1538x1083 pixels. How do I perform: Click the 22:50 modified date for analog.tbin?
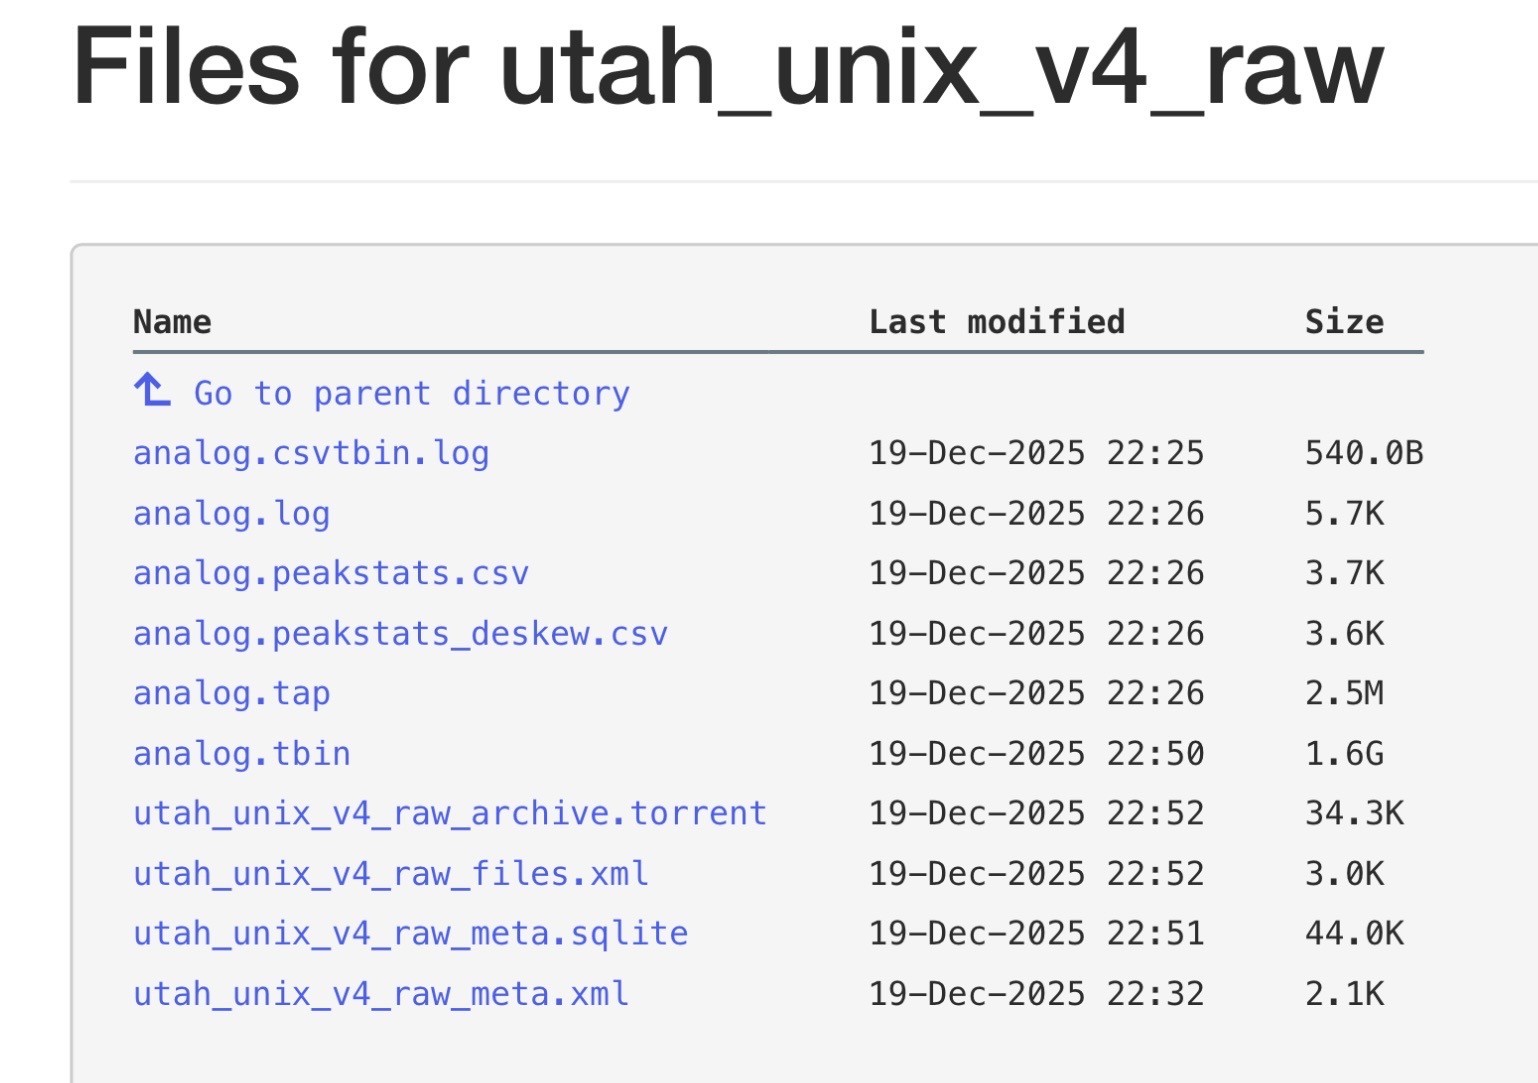[x=1036, y=753]
